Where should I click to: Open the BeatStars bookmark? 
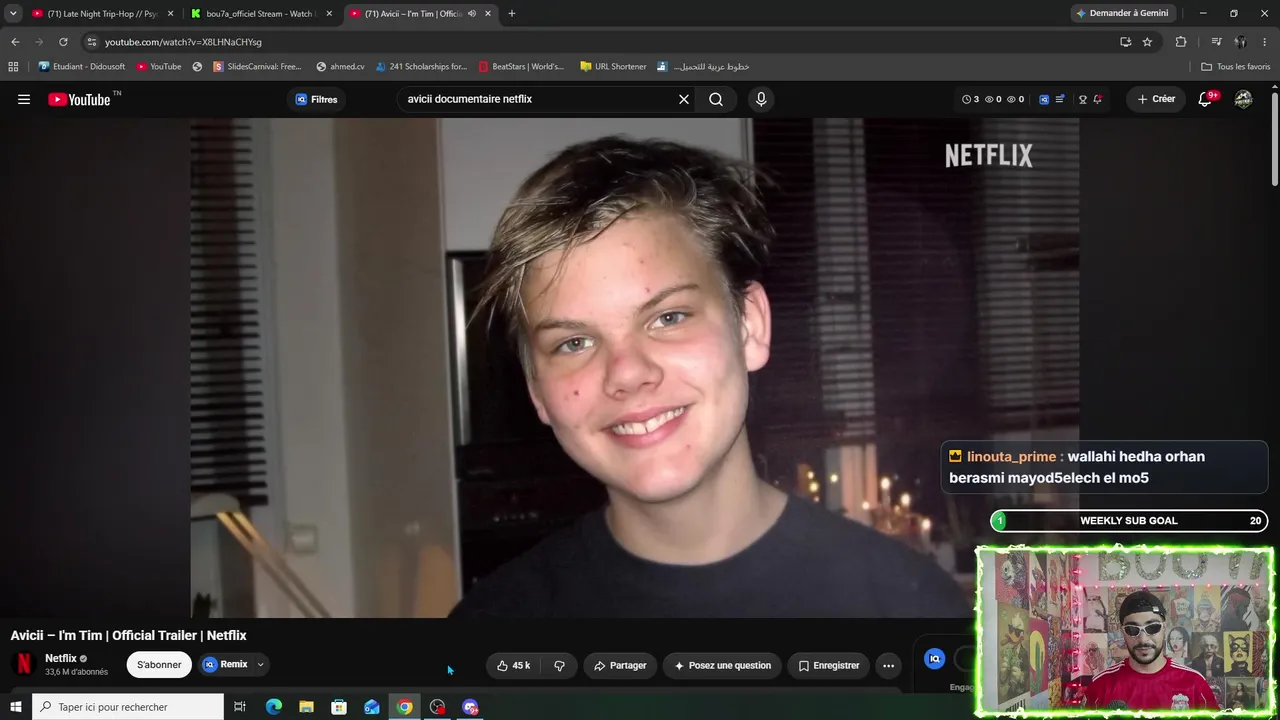click(521, 67)
